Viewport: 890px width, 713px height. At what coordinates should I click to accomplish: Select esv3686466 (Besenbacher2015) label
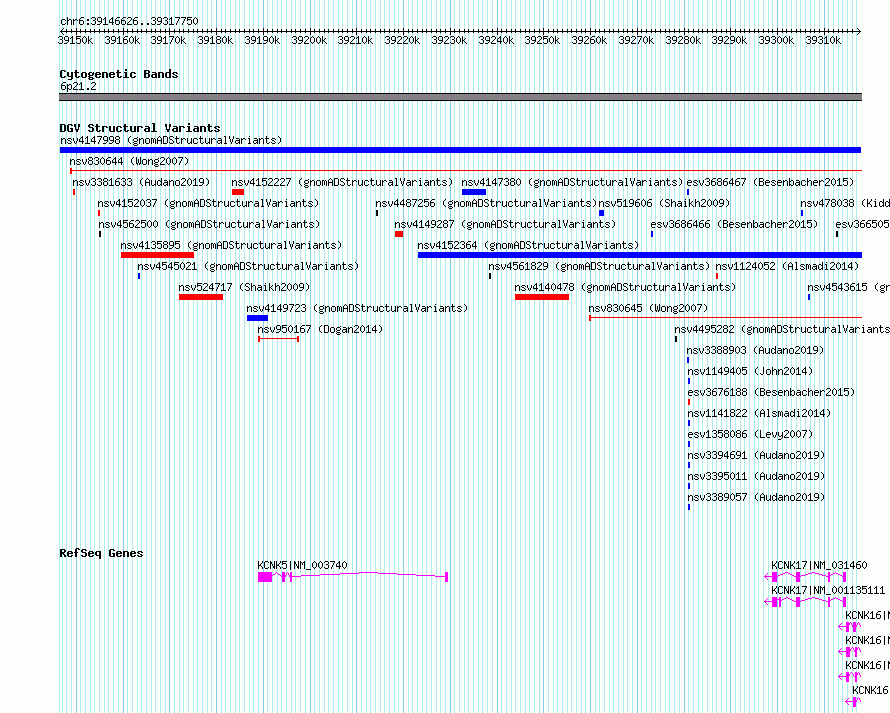pos(734,224)
